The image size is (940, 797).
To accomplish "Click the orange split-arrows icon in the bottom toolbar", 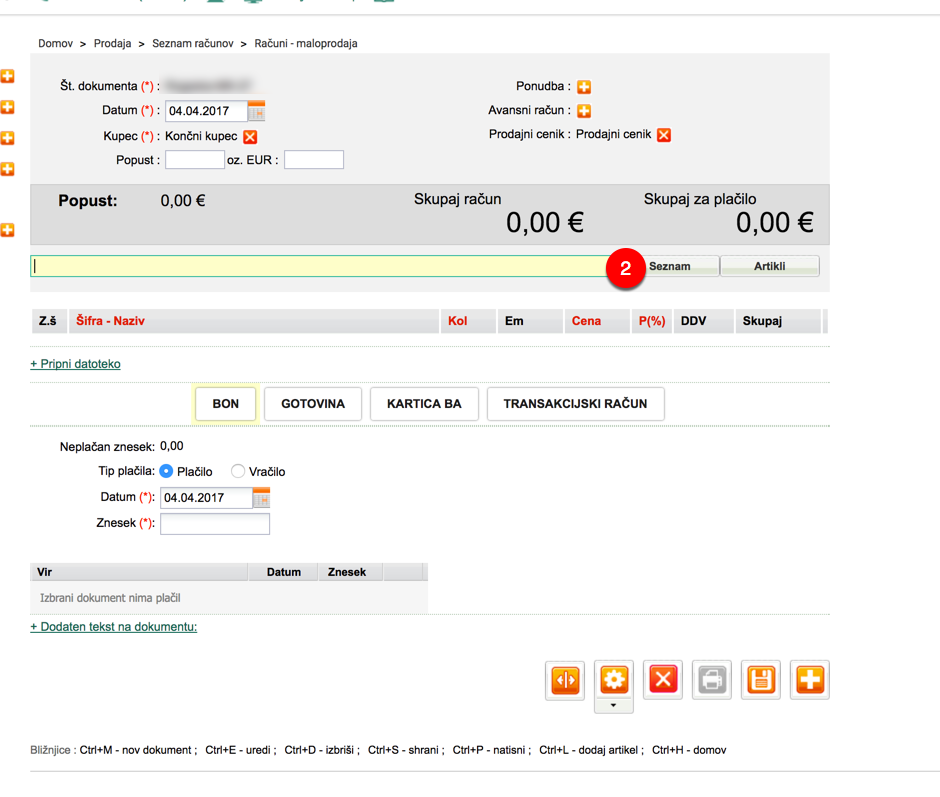I will (x=565, y=680).
